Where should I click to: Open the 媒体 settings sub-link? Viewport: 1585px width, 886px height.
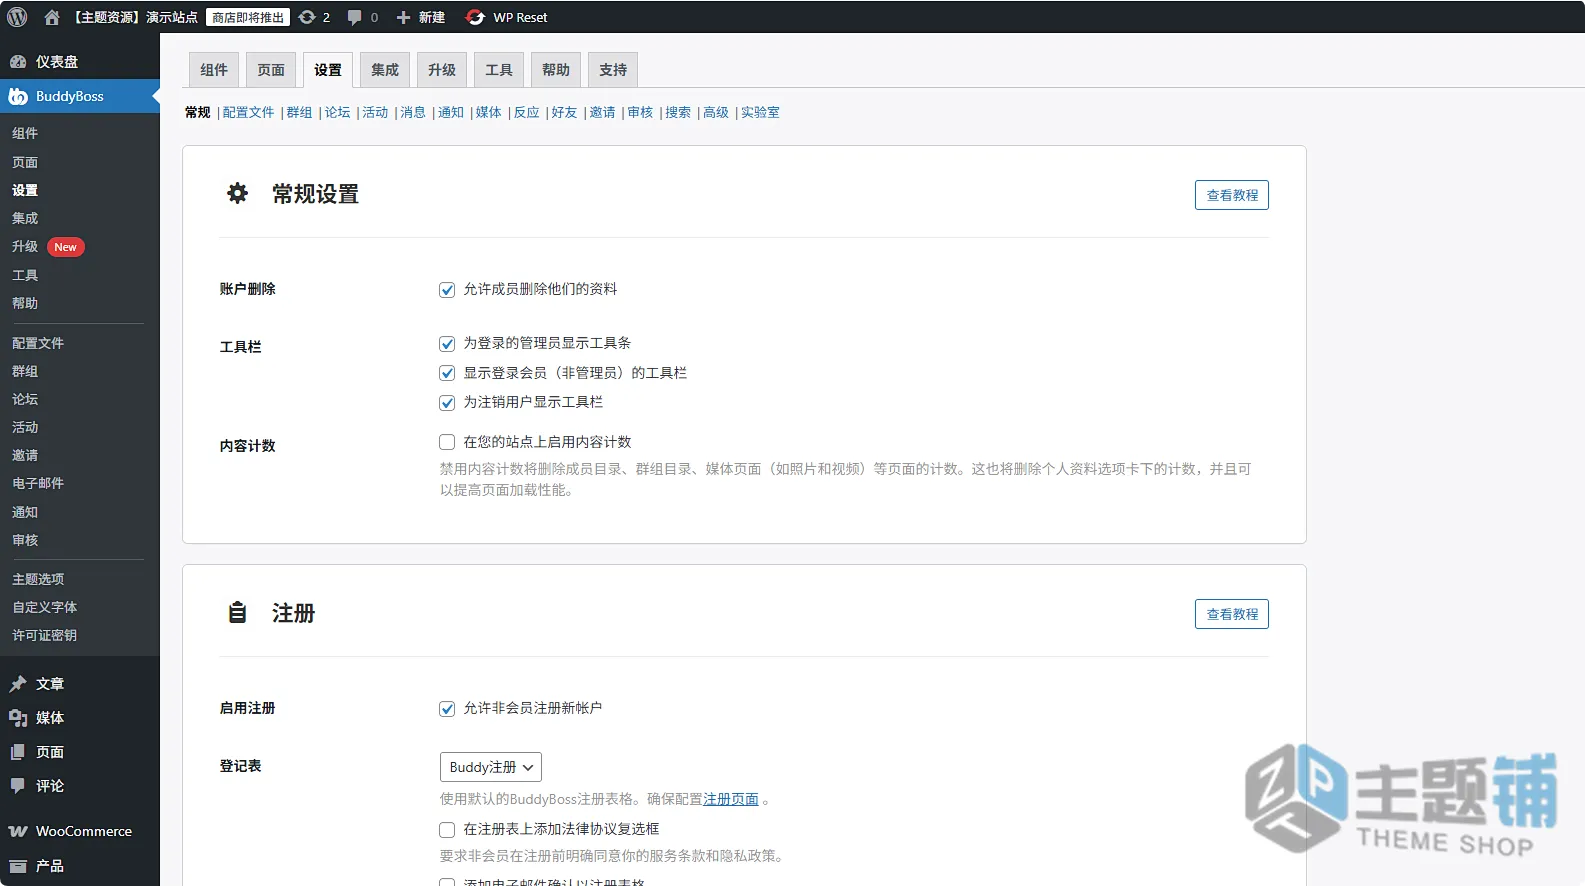(x=488, y=112)
